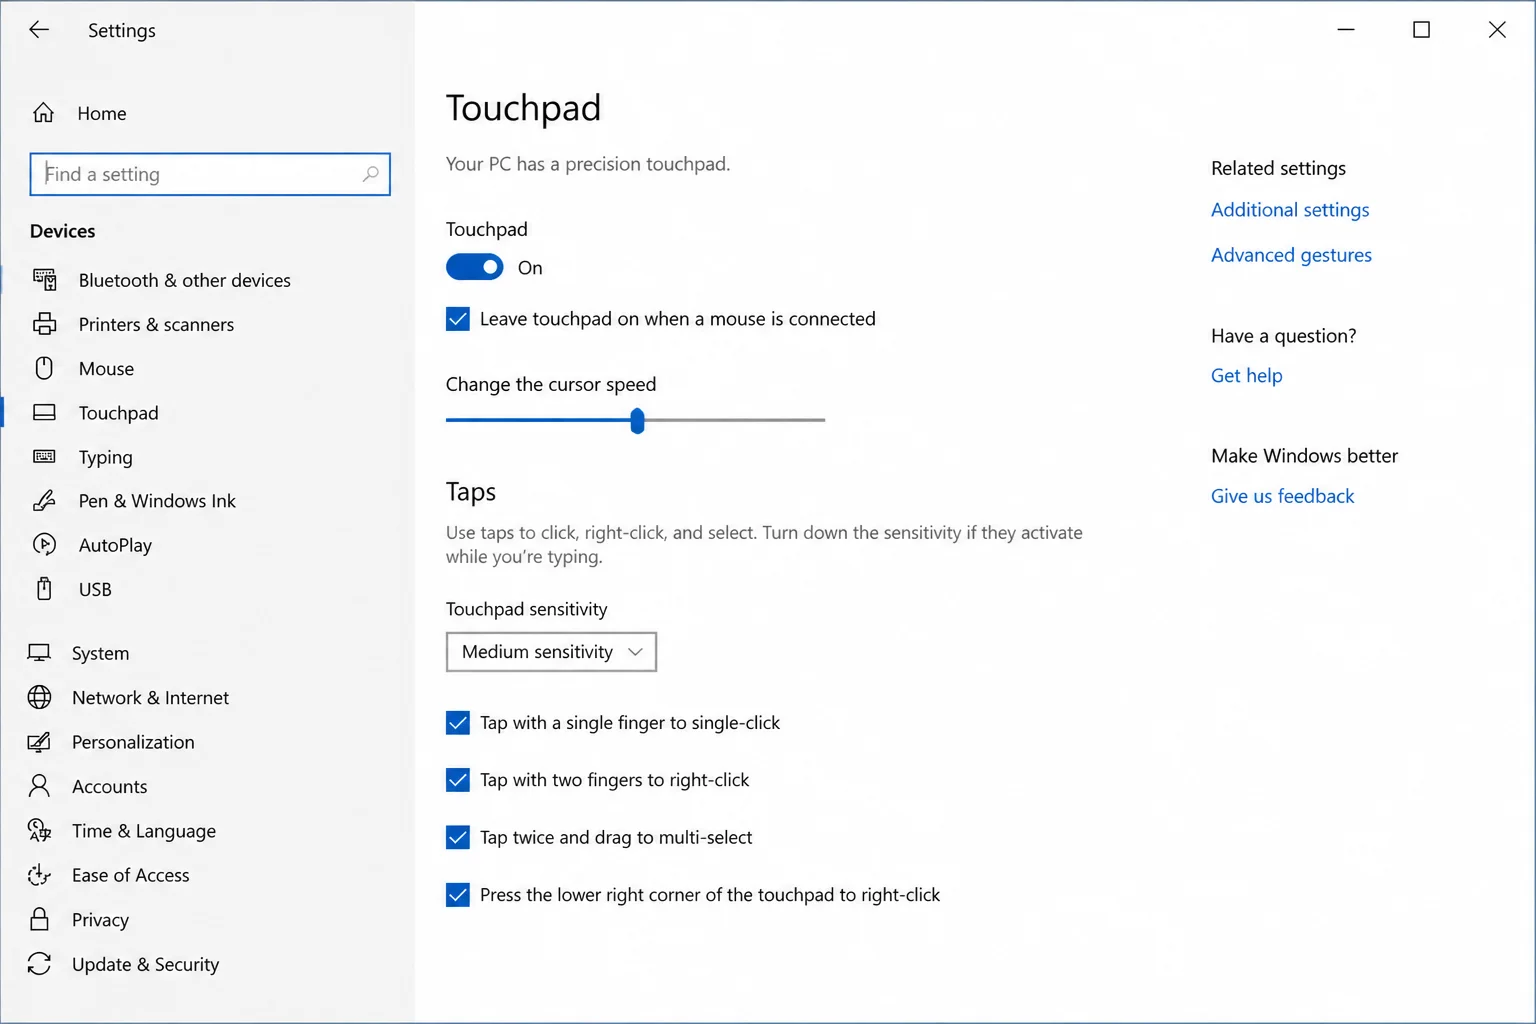Click the Privacy lock icon

(x=39, y=919)
